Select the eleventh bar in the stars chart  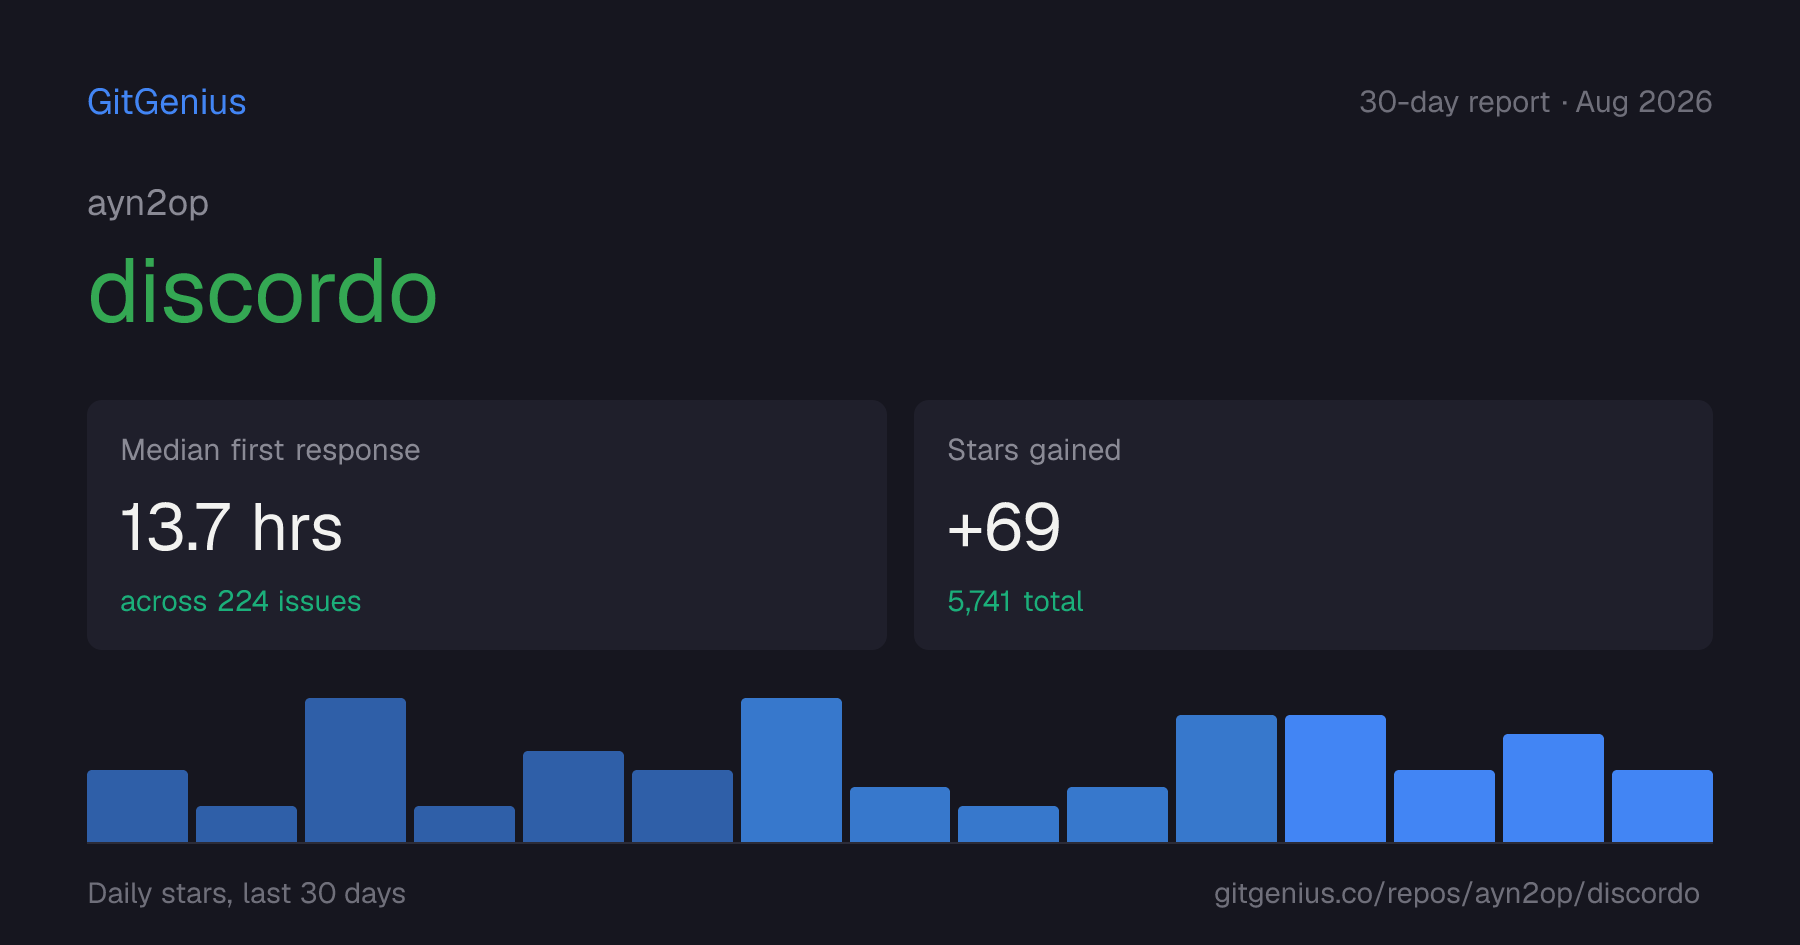1226,778
